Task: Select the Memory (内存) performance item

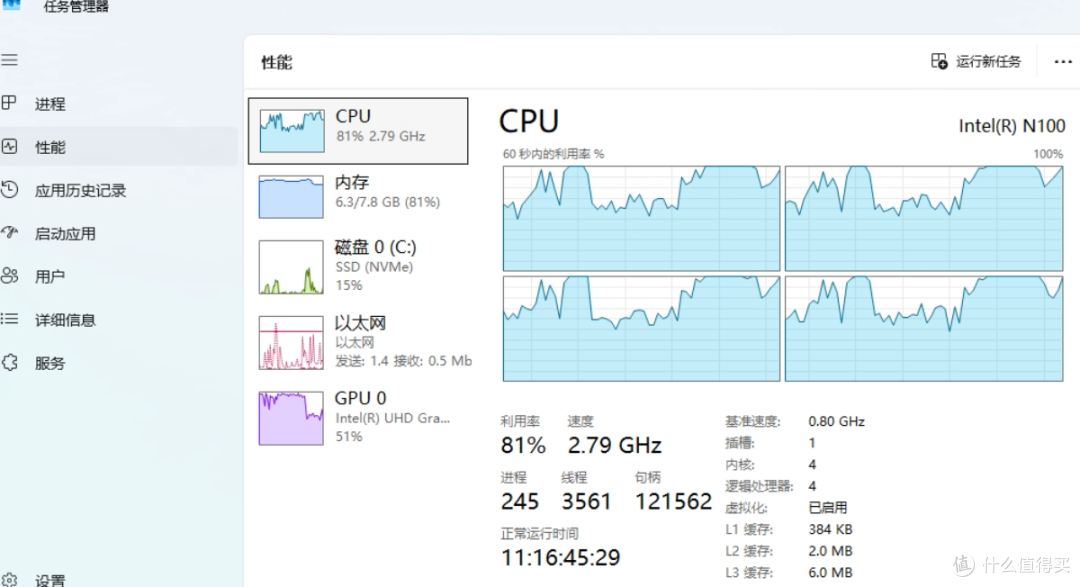Action: click(x=291, y=196)
